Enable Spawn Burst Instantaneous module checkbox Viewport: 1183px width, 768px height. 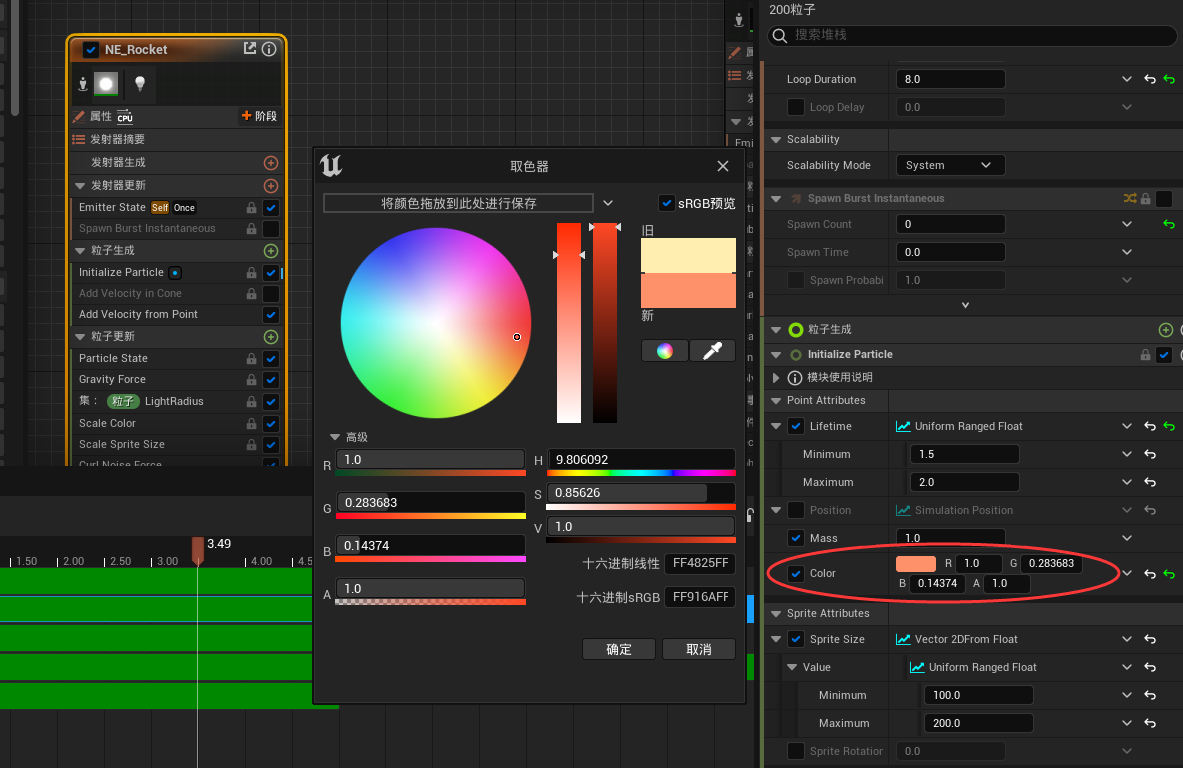(x=271, y=229)
